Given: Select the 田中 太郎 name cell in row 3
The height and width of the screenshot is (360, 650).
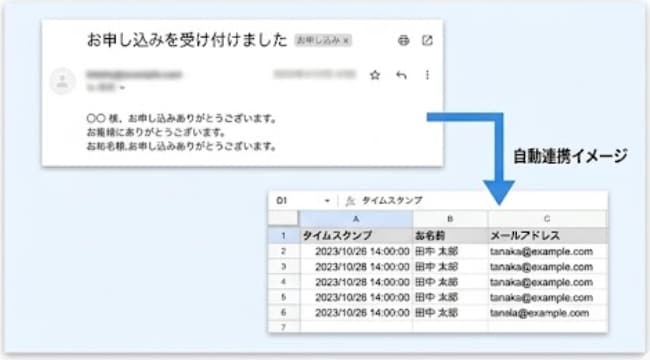Looking at the screenshot, I should pyautogui.click(x=450, y=267).
